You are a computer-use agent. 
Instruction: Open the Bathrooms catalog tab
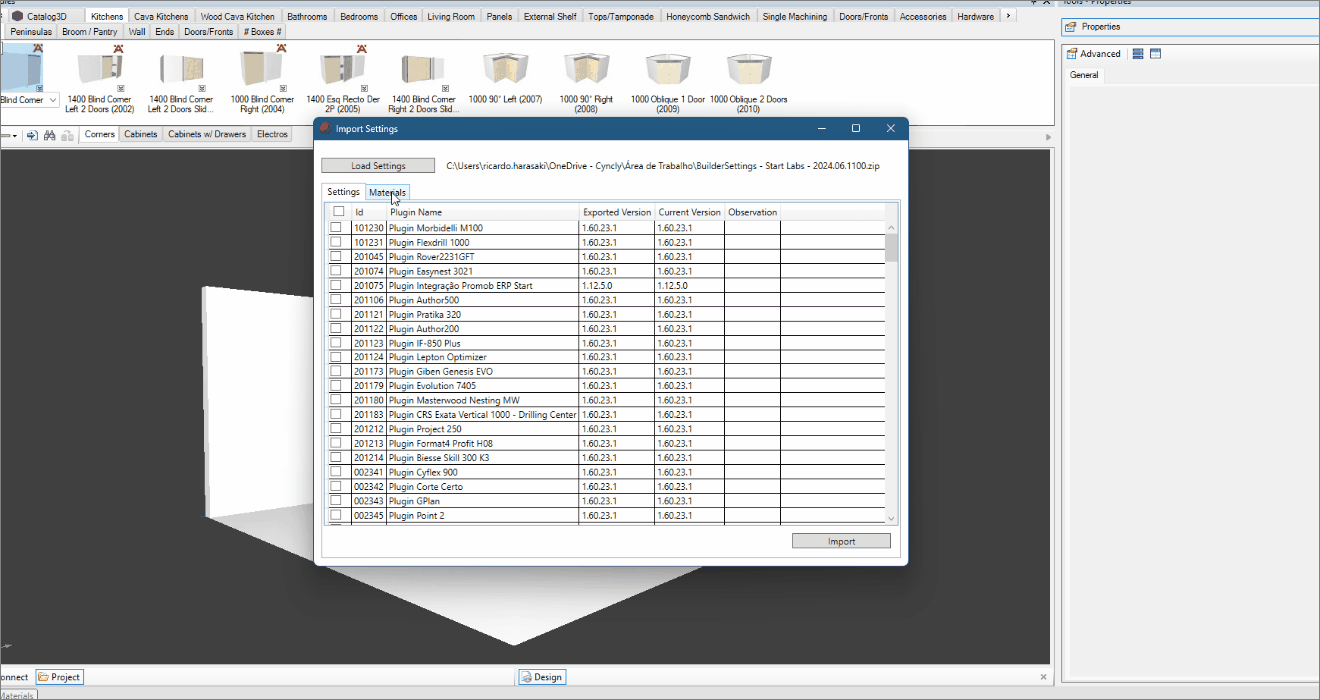point(307,17)
